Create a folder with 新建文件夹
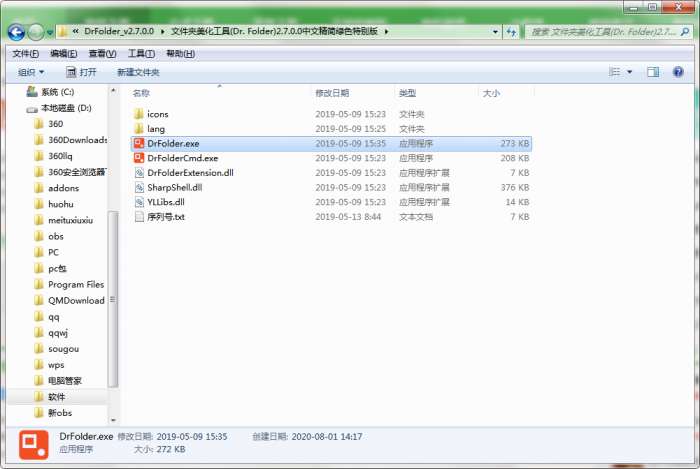Screen dimensions: 700x469 138,72
